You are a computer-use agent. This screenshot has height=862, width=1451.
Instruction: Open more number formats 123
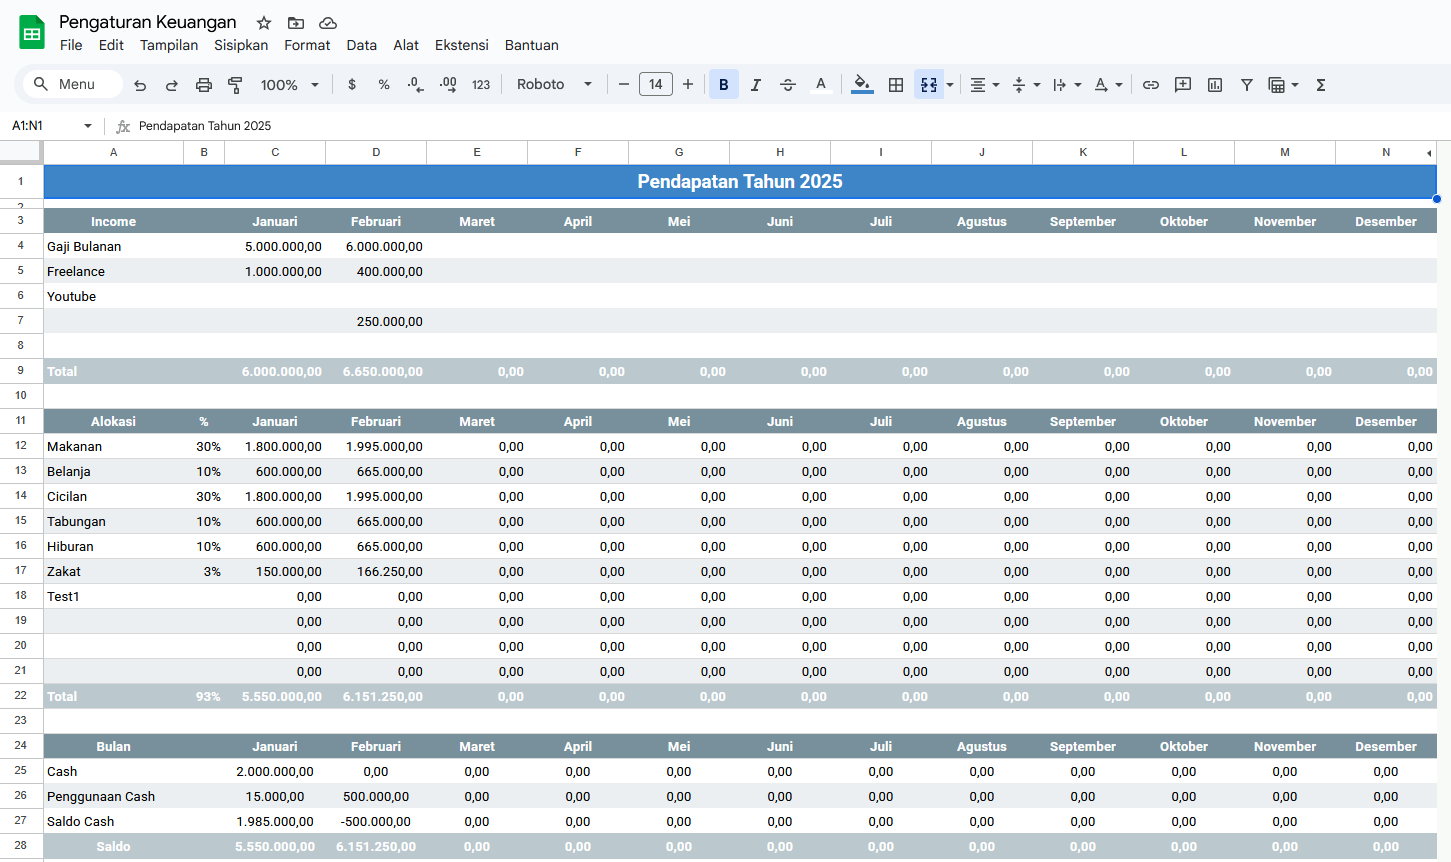[481, 85]
